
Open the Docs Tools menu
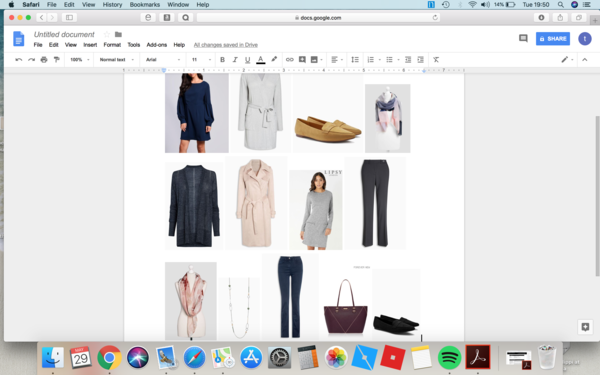coord(134,45)
